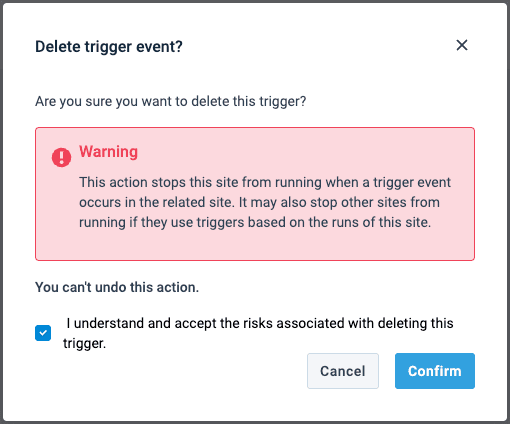Confirm deleting the trigger

pyautogui.click(x=435, y=371)
